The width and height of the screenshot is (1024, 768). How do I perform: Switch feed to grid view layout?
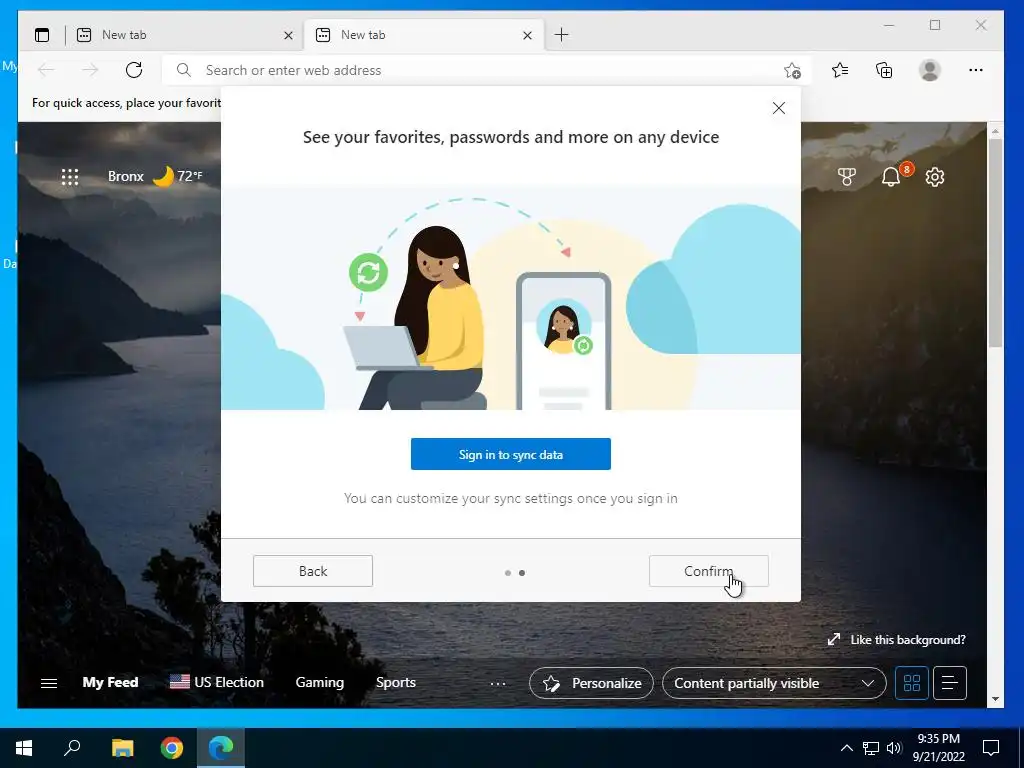click(912, 683)
